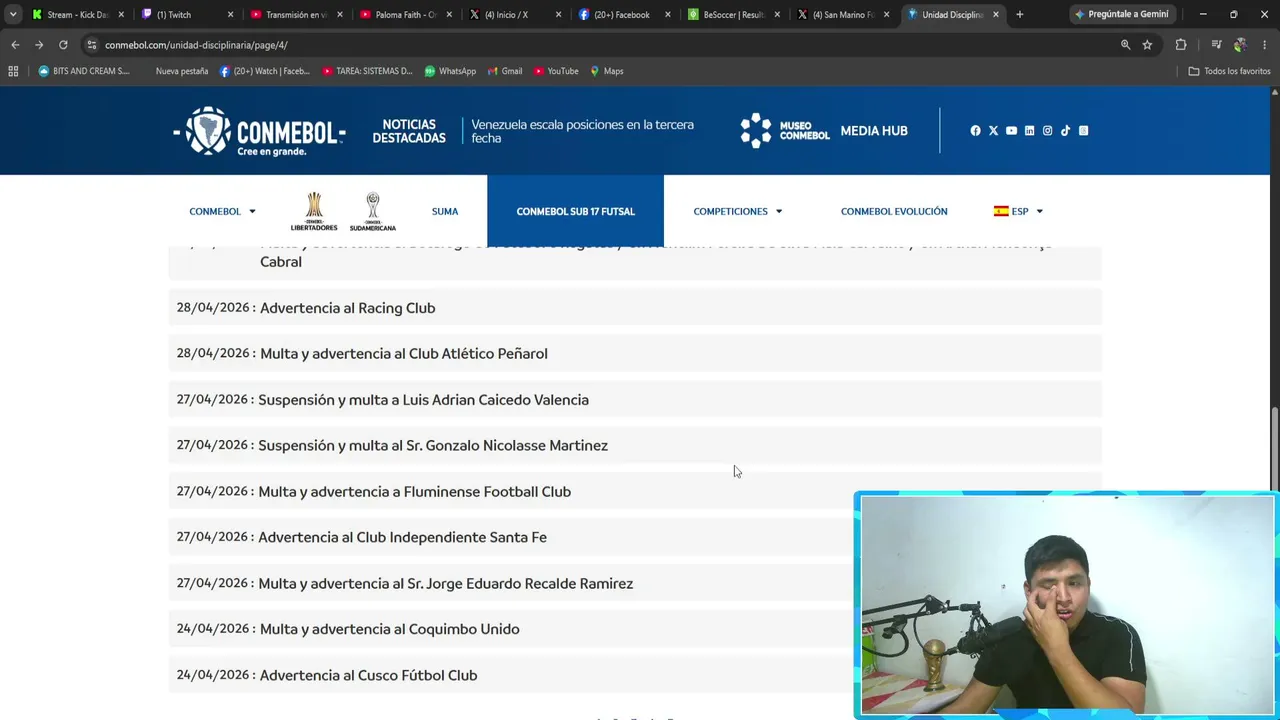Image resolution: width=1280 pixels, height=720 pixels.
Task: Click the Chrome profile avatar icon
Action: [x=1240, y=45]
